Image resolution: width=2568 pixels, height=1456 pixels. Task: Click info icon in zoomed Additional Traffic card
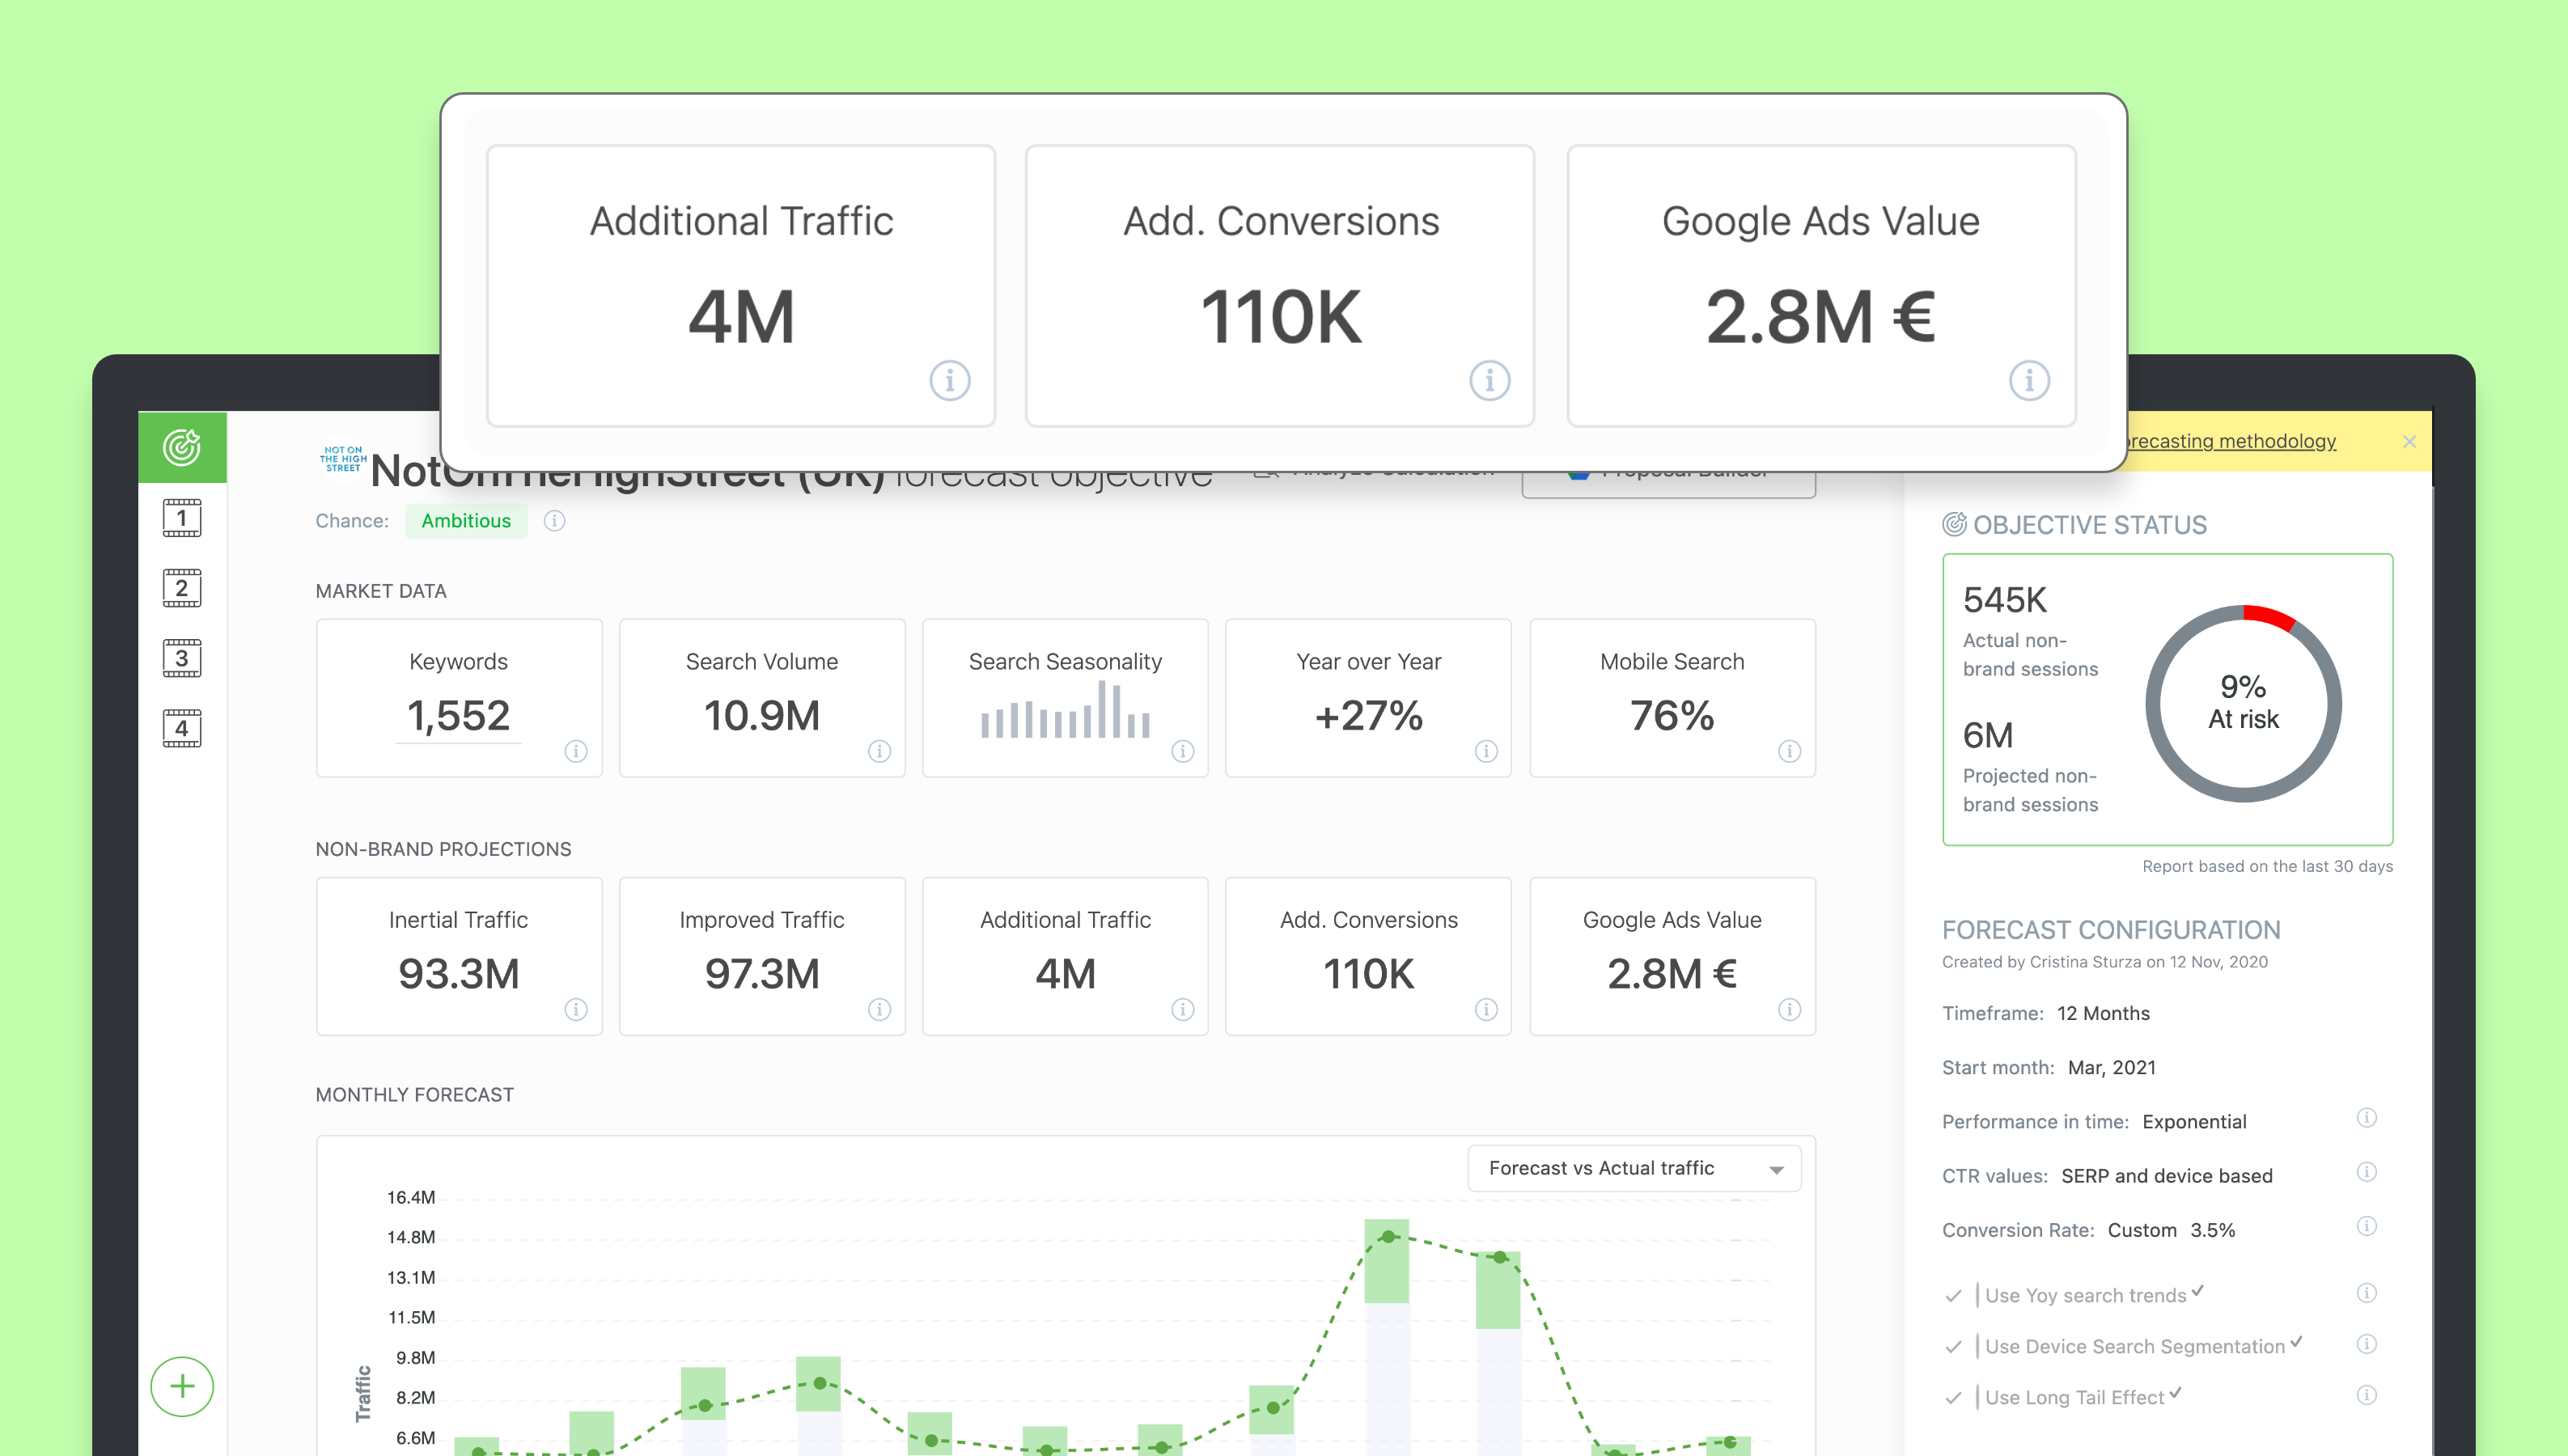pyautogui.click(x=949, y=380)
